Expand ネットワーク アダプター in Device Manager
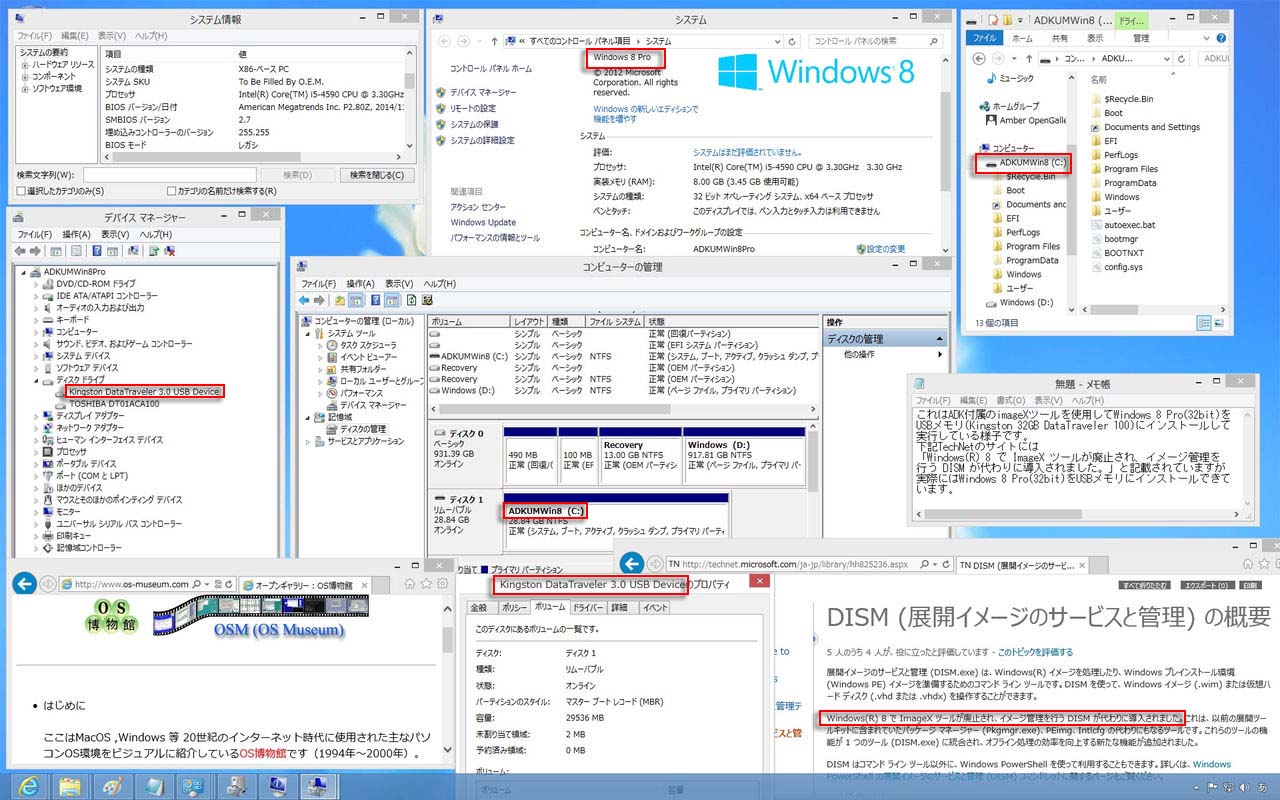The height and width of the screenshot is (800, 1280). (x=38, y=428)
